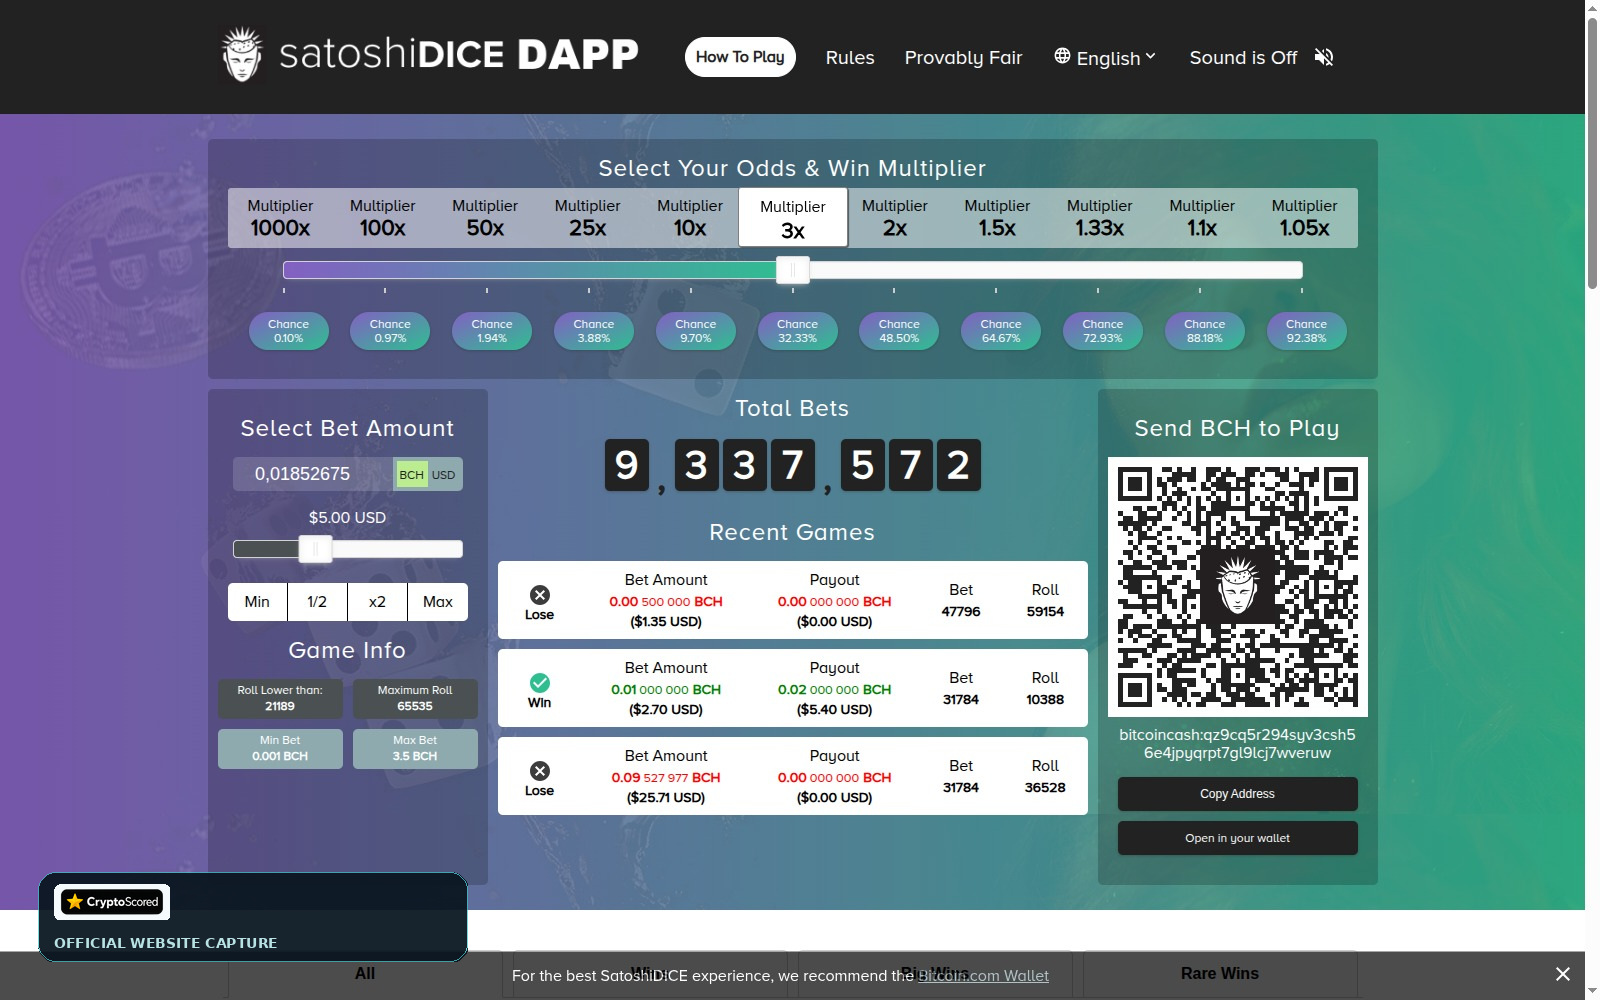The height and width of the screenshot is (1000, 1600).
Task: Select the 1.33x multiplier
Action: 1099,218
